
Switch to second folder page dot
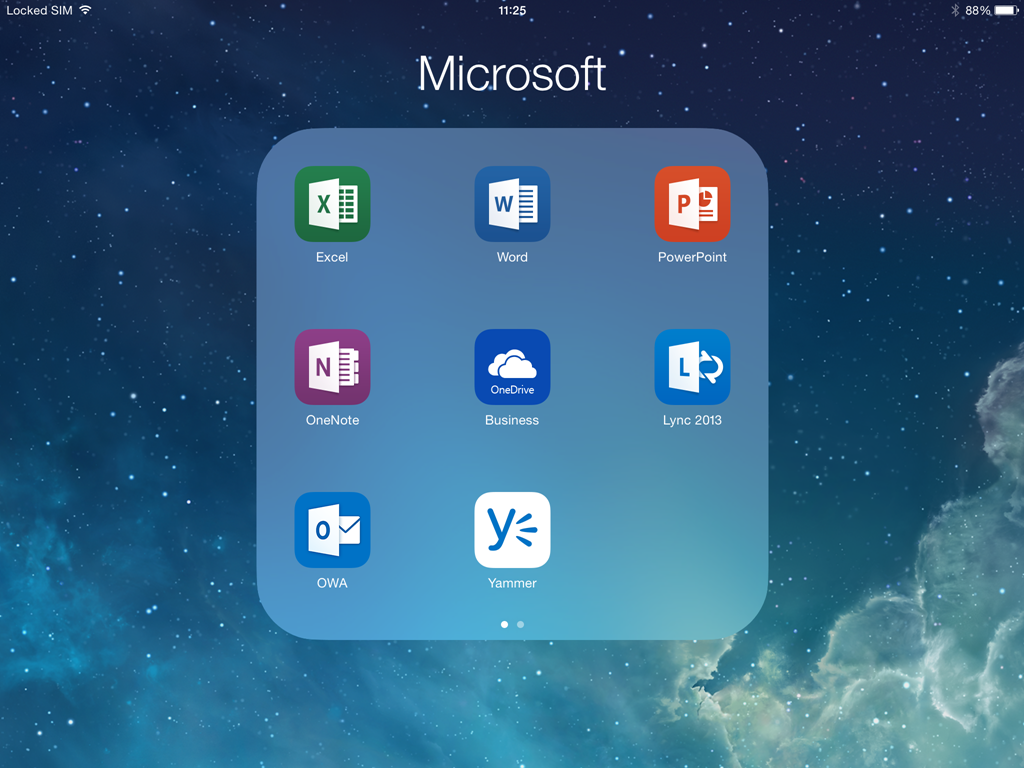520,624
